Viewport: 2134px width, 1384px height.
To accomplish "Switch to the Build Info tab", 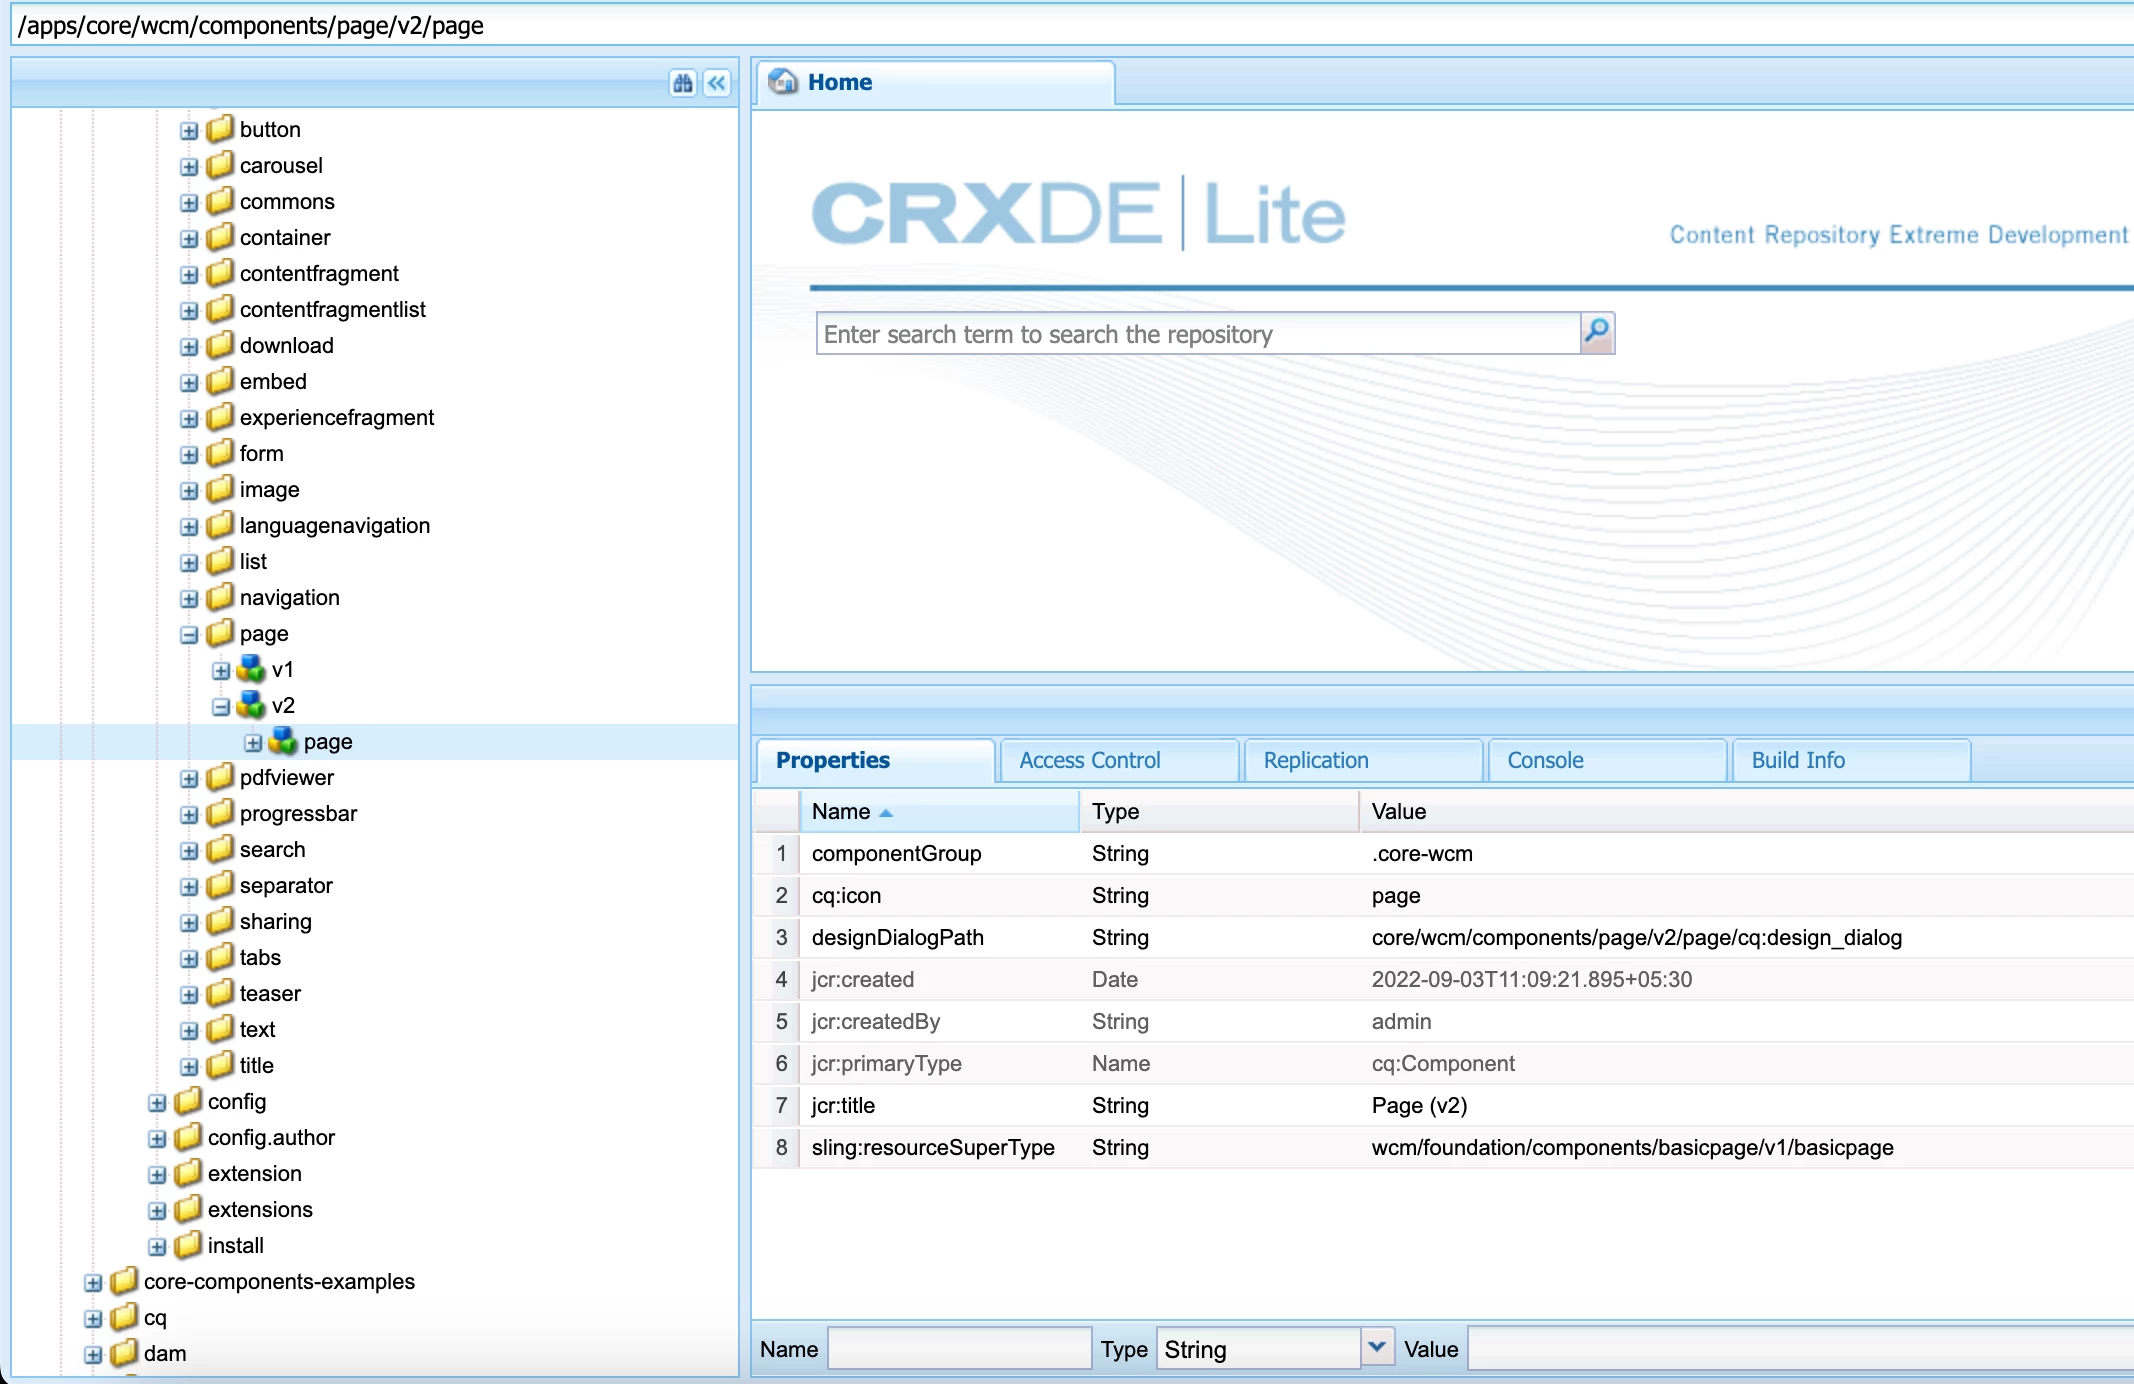I will 1797,760.
